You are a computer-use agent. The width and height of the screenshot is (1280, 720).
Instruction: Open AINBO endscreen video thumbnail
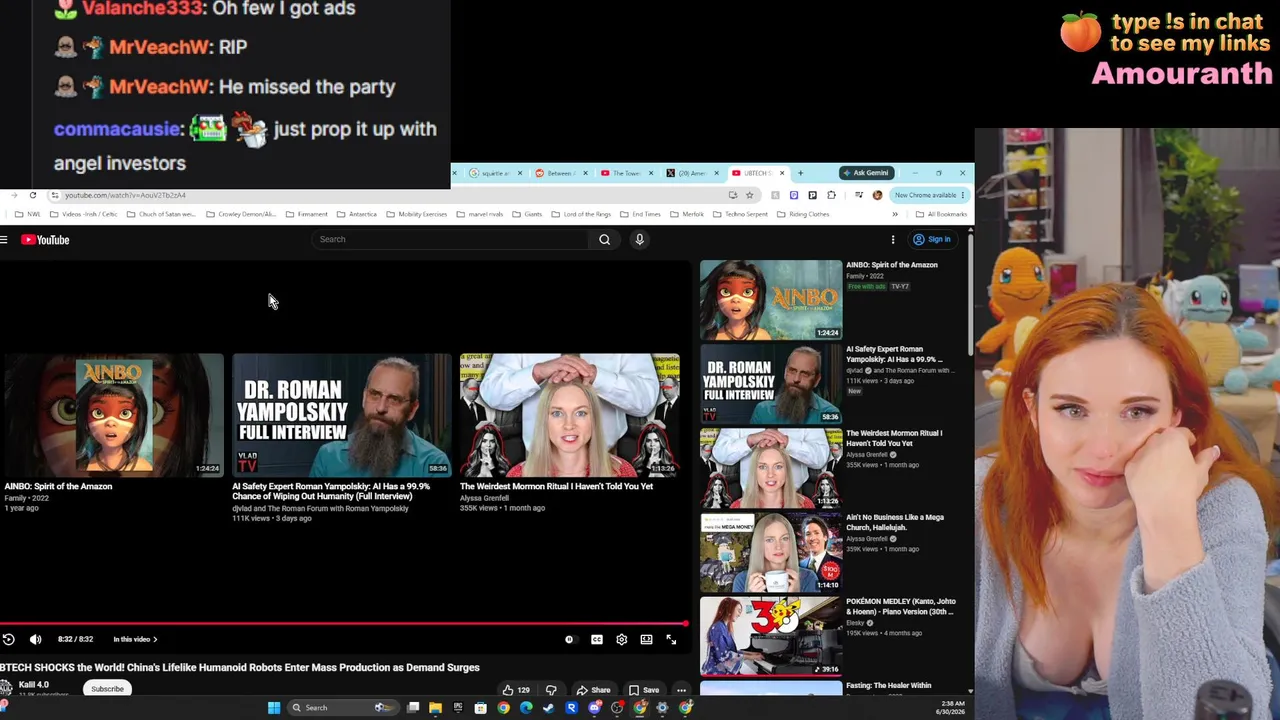point(112,414)
